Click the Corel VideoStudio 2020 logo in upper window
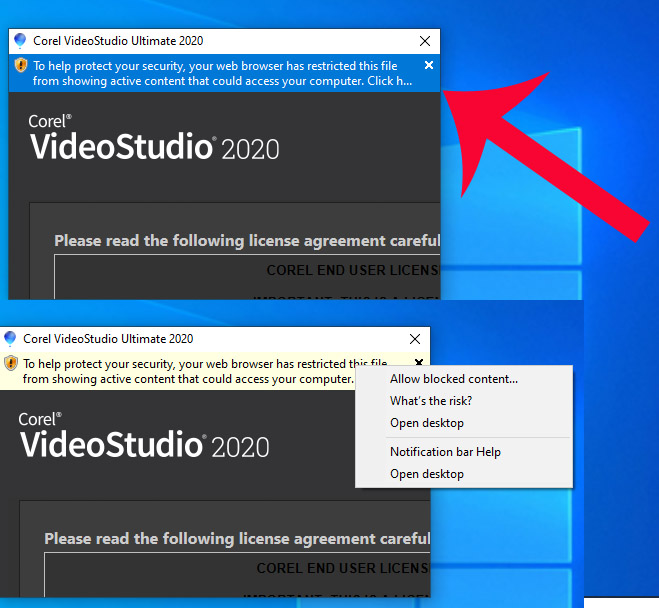 pos(154,138)
